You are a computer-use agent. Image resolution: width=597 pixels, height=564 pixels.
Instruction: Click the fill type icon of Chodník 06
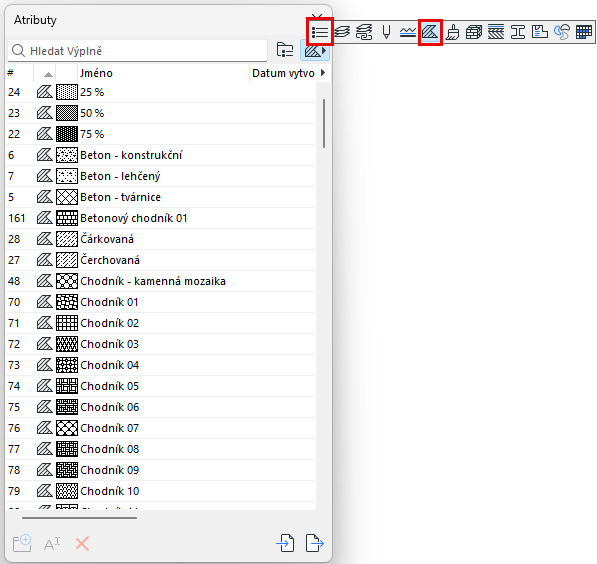(x=45, y=407)
